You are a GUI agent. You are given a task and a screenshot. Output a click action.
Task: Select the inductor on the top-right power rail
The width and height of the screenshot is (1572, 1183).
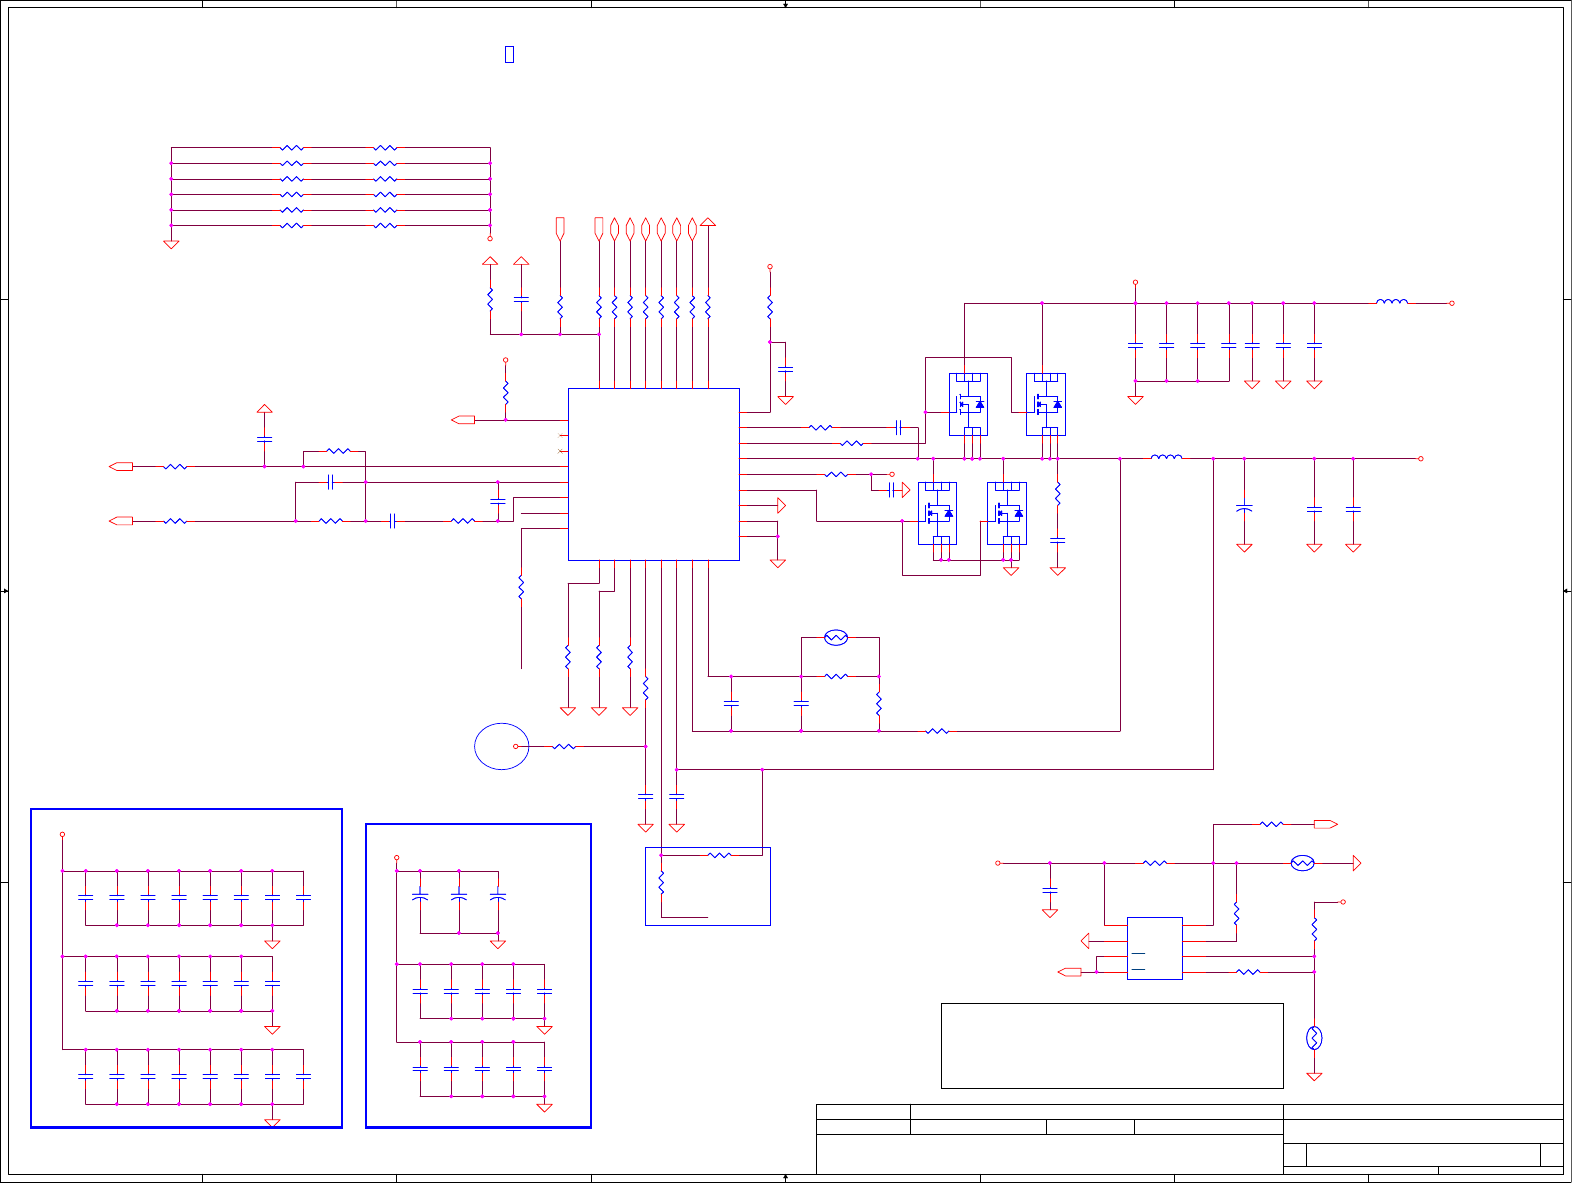pyautogui.click(x=1392, y=301)
